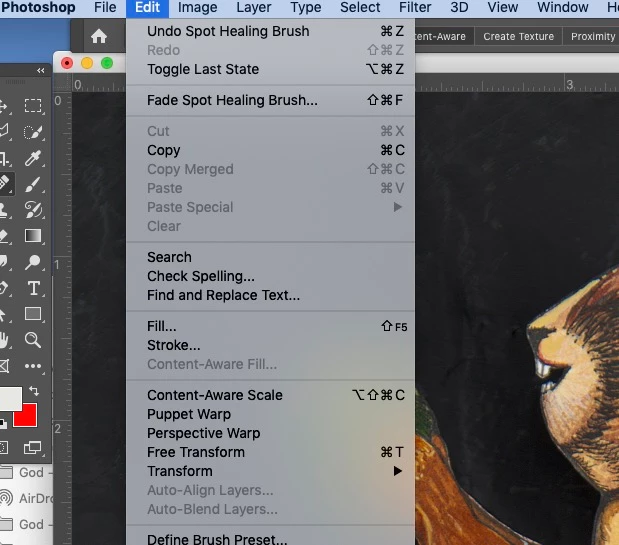The image size is (619, 545).
Task: Select the Gradient tool
Action: 33,236
